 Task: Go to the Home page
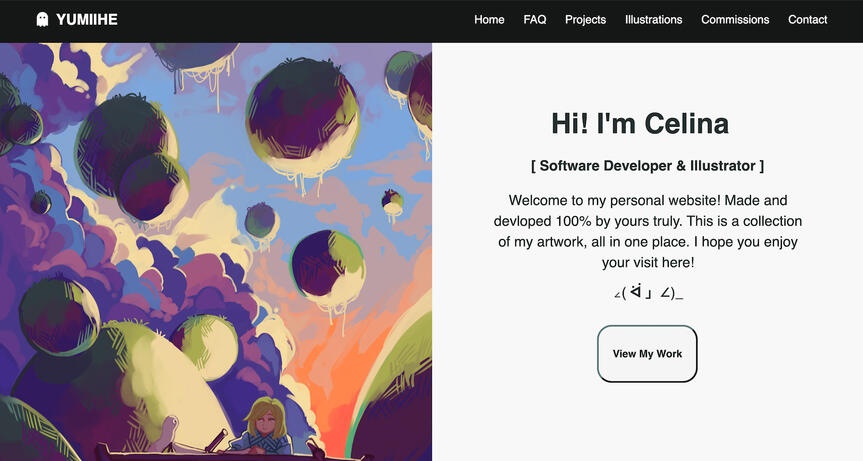click(x=489, y=20)
